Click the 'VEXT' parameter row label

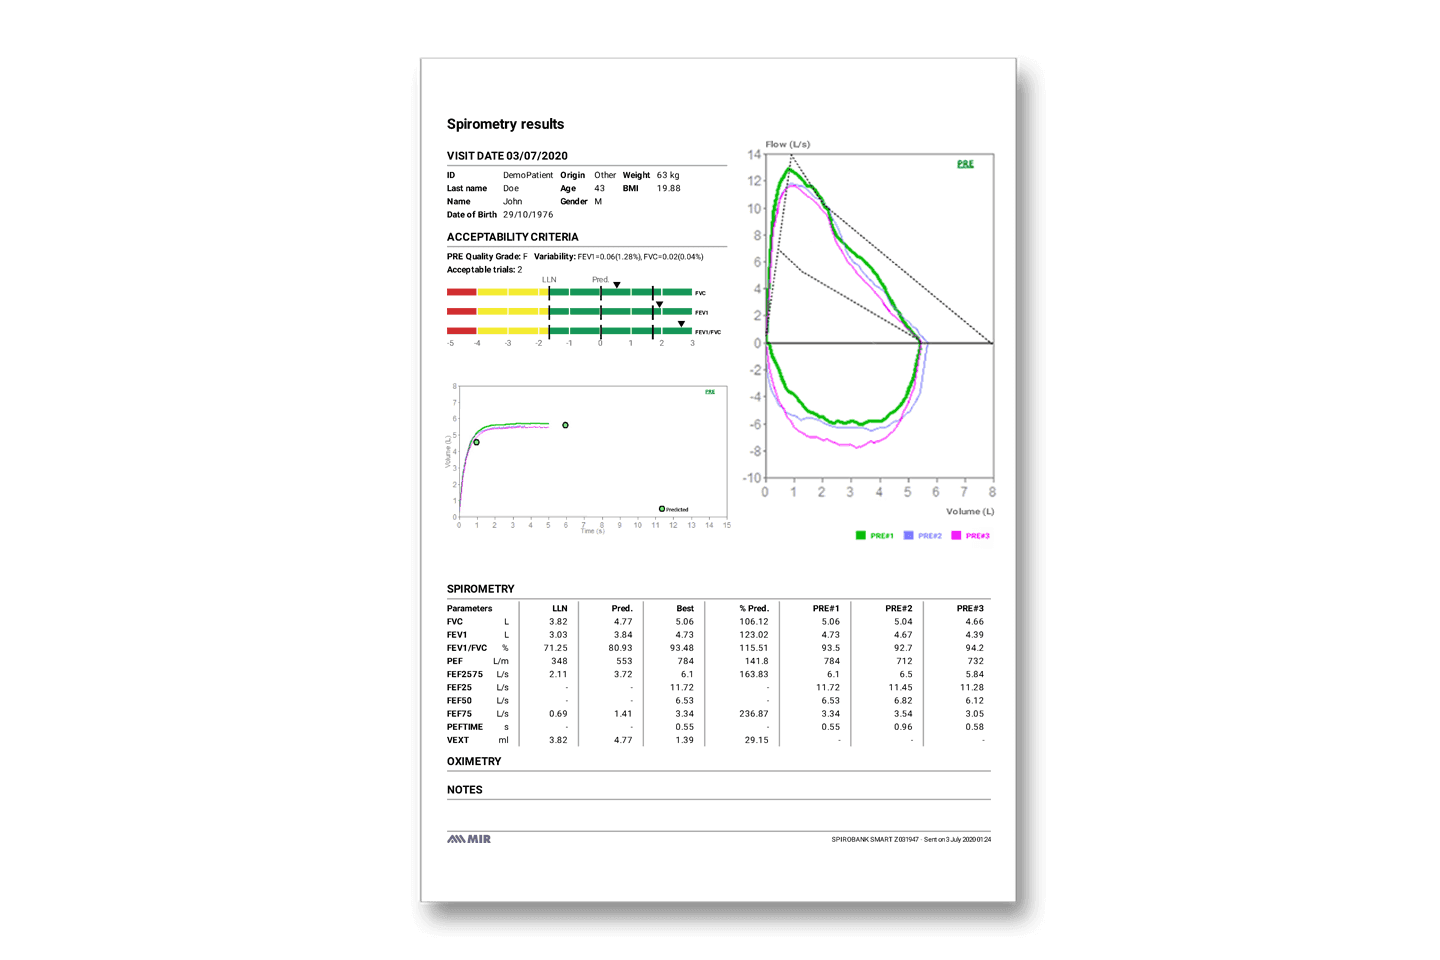[458, 740]
